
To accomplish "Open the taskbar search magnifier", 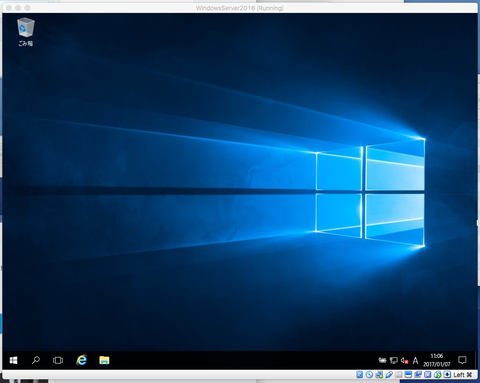I will coord(36,360).
